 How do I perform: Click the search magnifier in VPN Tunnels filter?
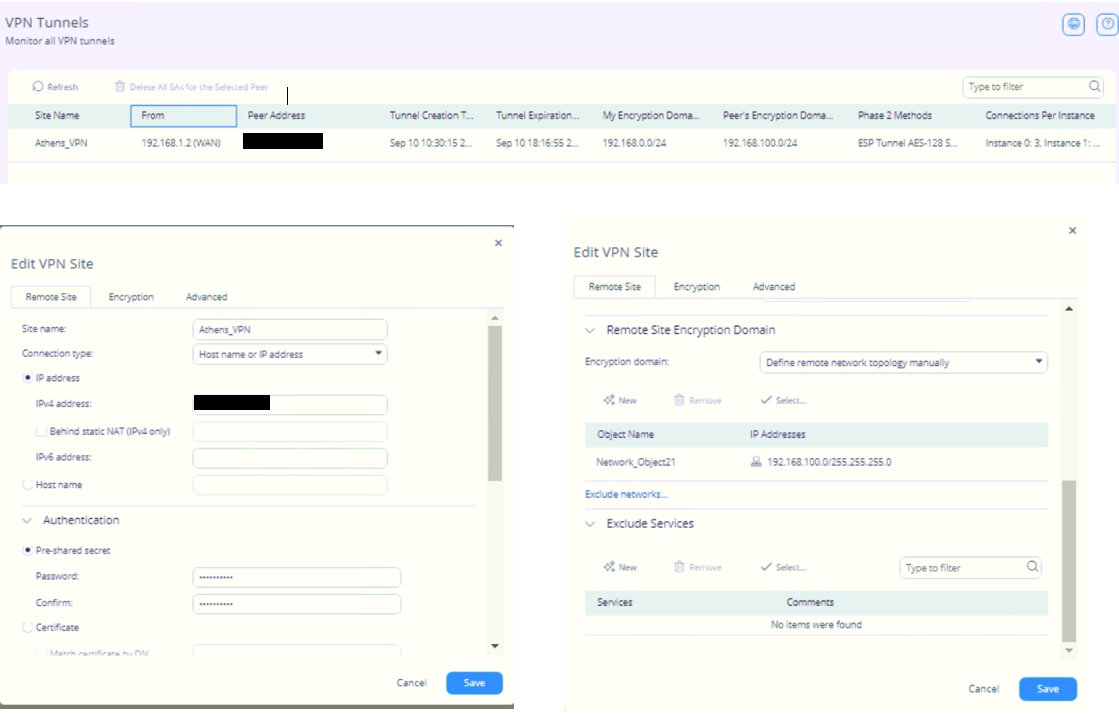click(1094, 86)
